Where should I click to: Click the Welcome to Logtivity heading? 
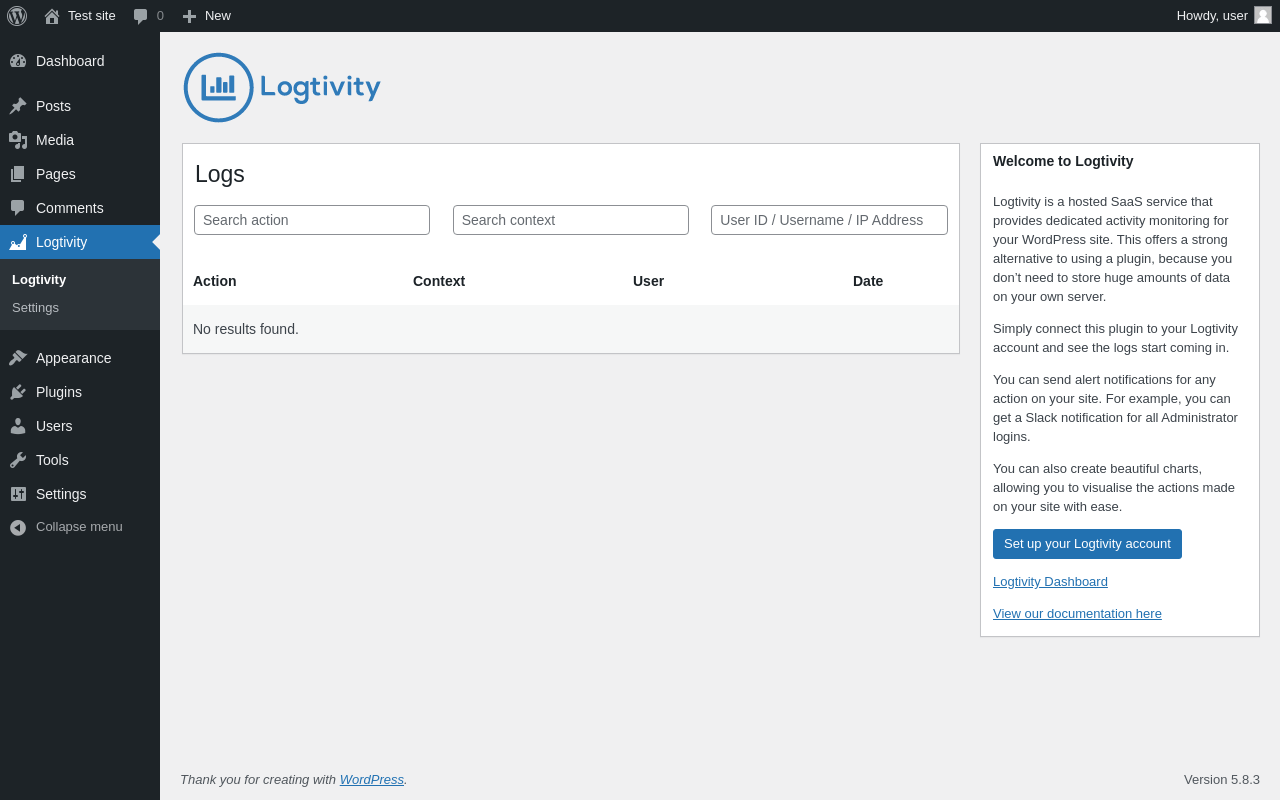(x=1063, y=161)
